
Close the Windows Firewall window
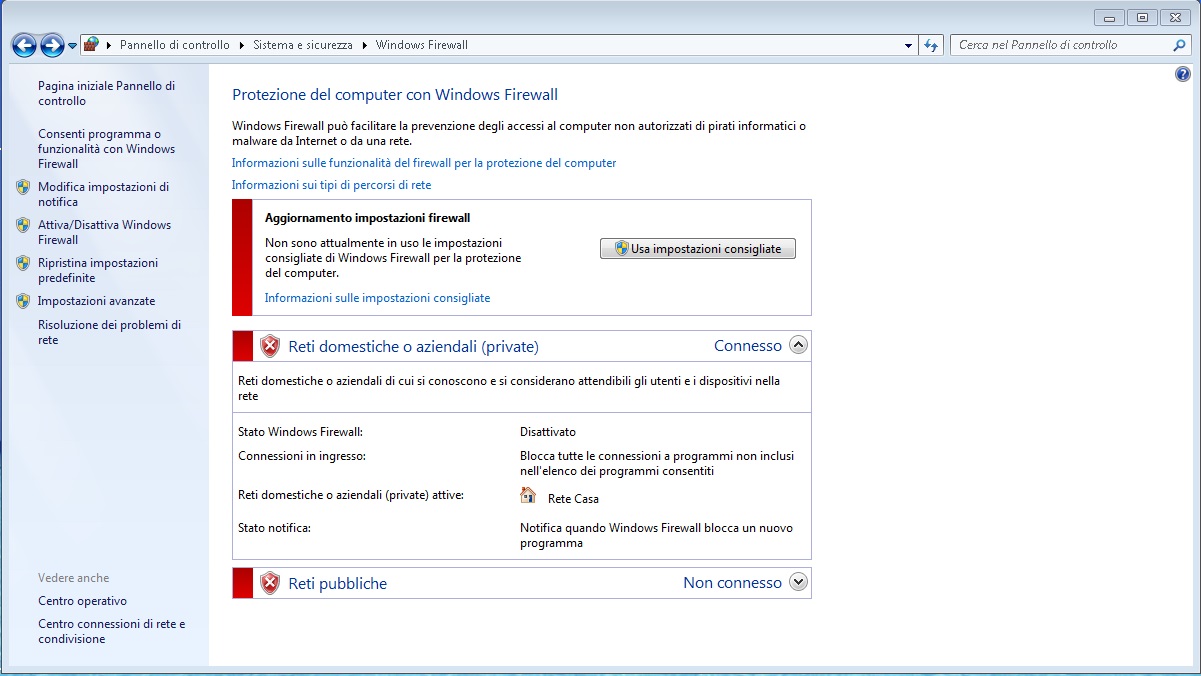[1177, 17]
